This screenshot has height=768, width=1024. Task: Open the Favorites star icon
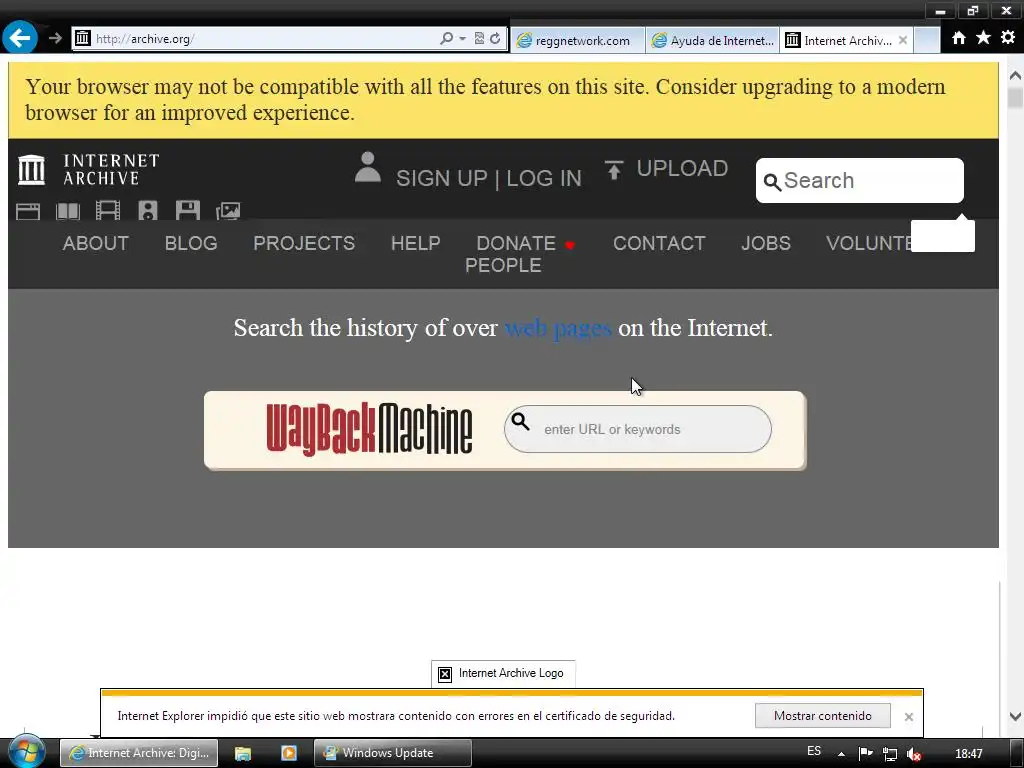click(983, 38)
